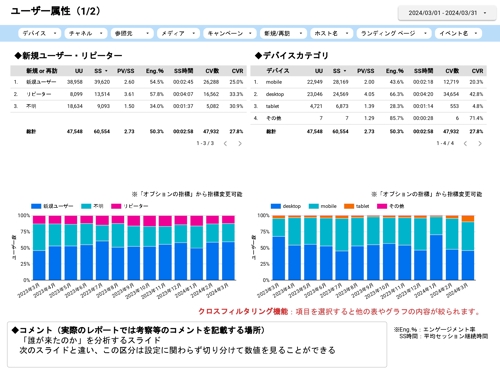
Task: Click the mobile teal legend swatch
Action: point(314,206)
